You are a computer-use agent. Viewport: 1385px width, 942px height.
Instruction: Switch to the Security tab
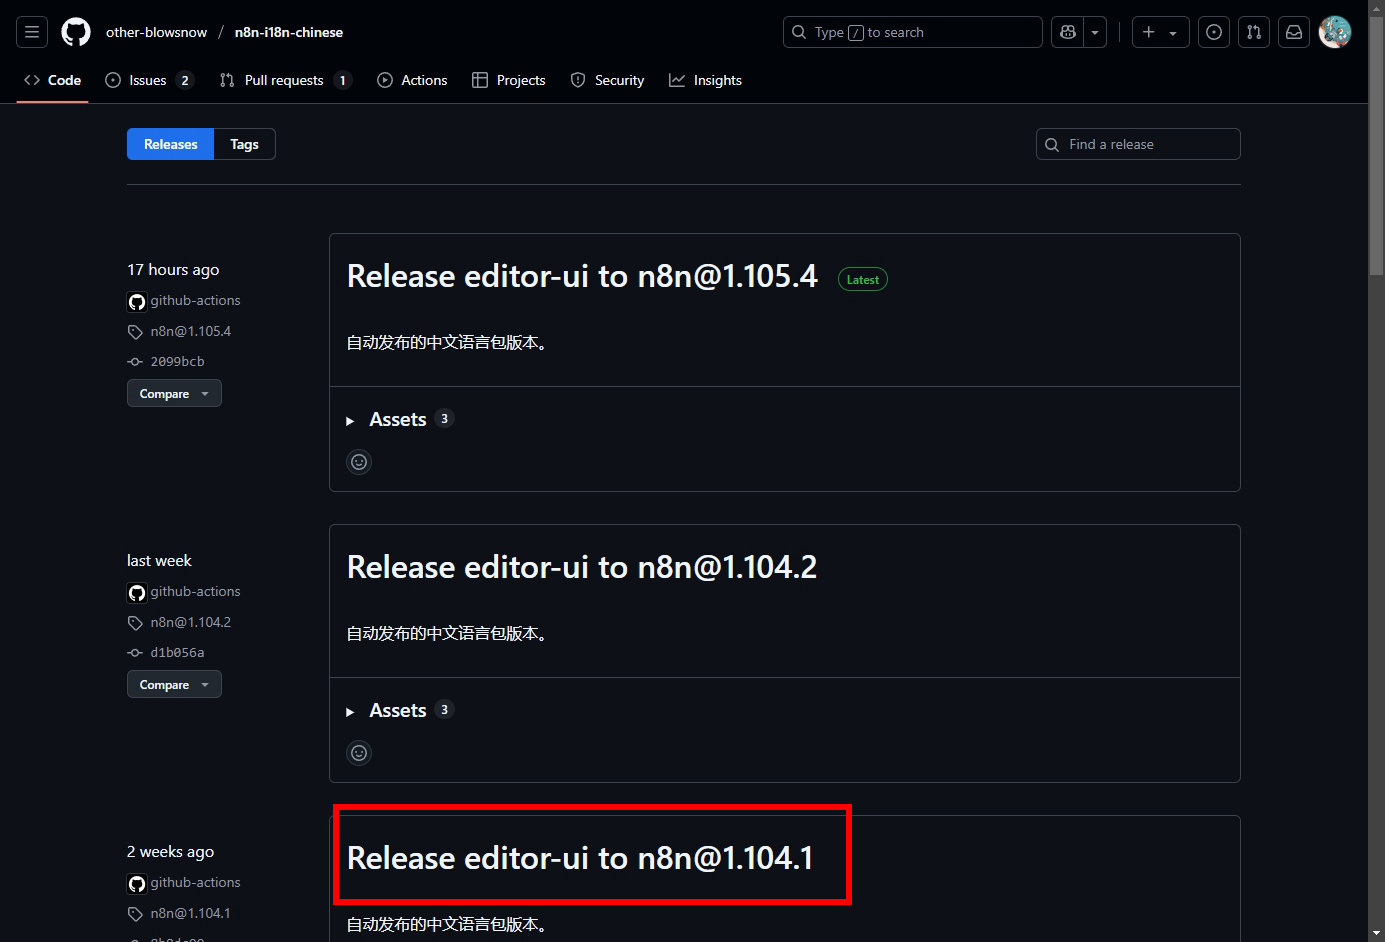tap(607, 80)
